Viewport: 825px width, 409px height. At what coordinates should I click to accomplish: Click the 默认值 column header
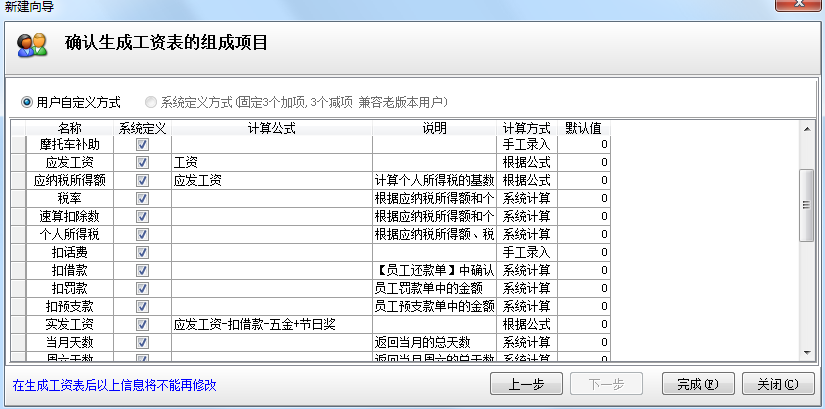tap(583, 128)
